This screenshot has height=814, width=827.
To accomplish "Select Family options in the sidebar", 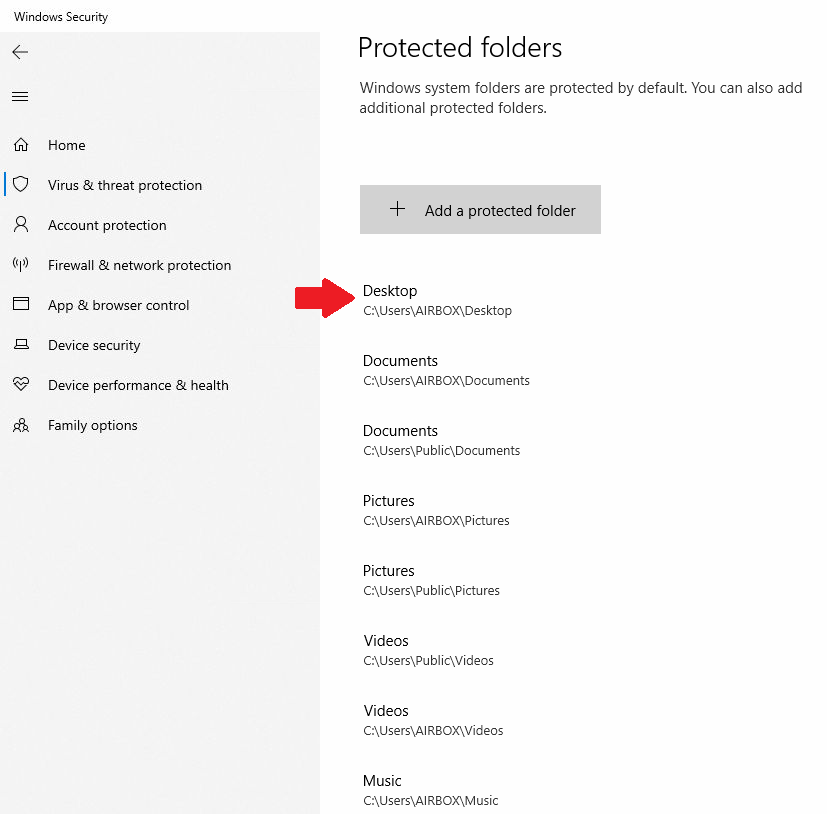I will [92, 425].
